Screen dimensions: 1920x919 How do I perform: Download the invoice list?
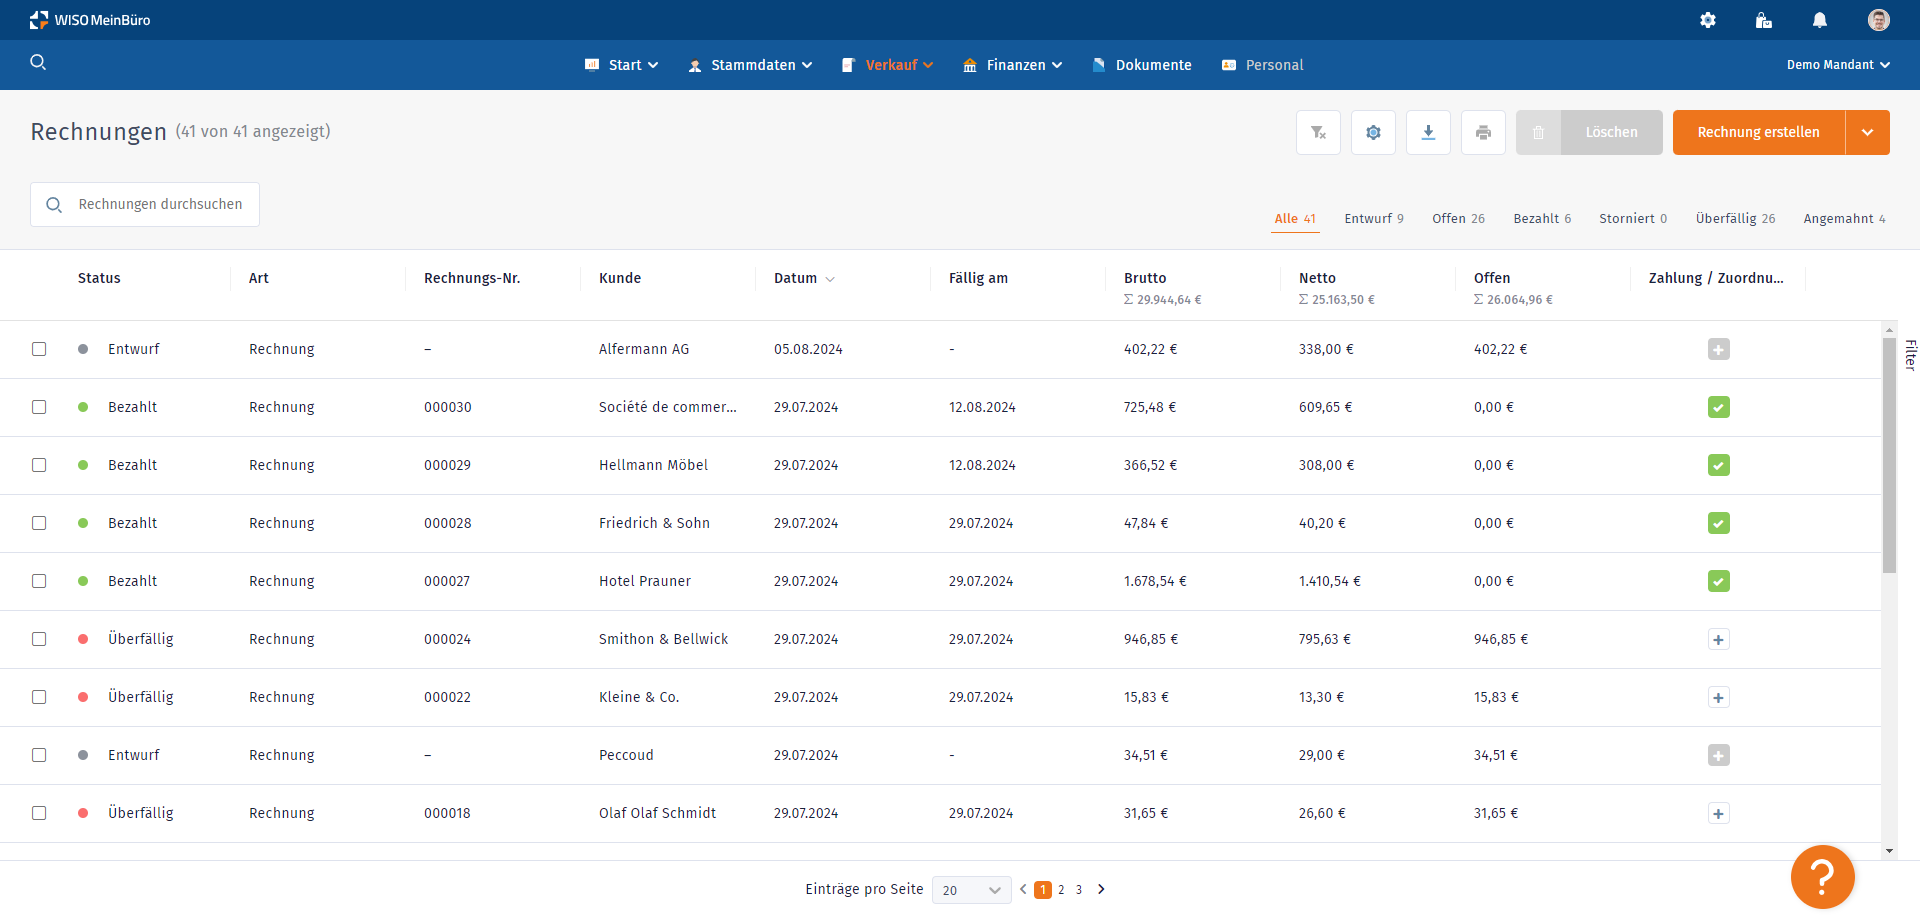pyautogui.click(x=1428, y=132)
